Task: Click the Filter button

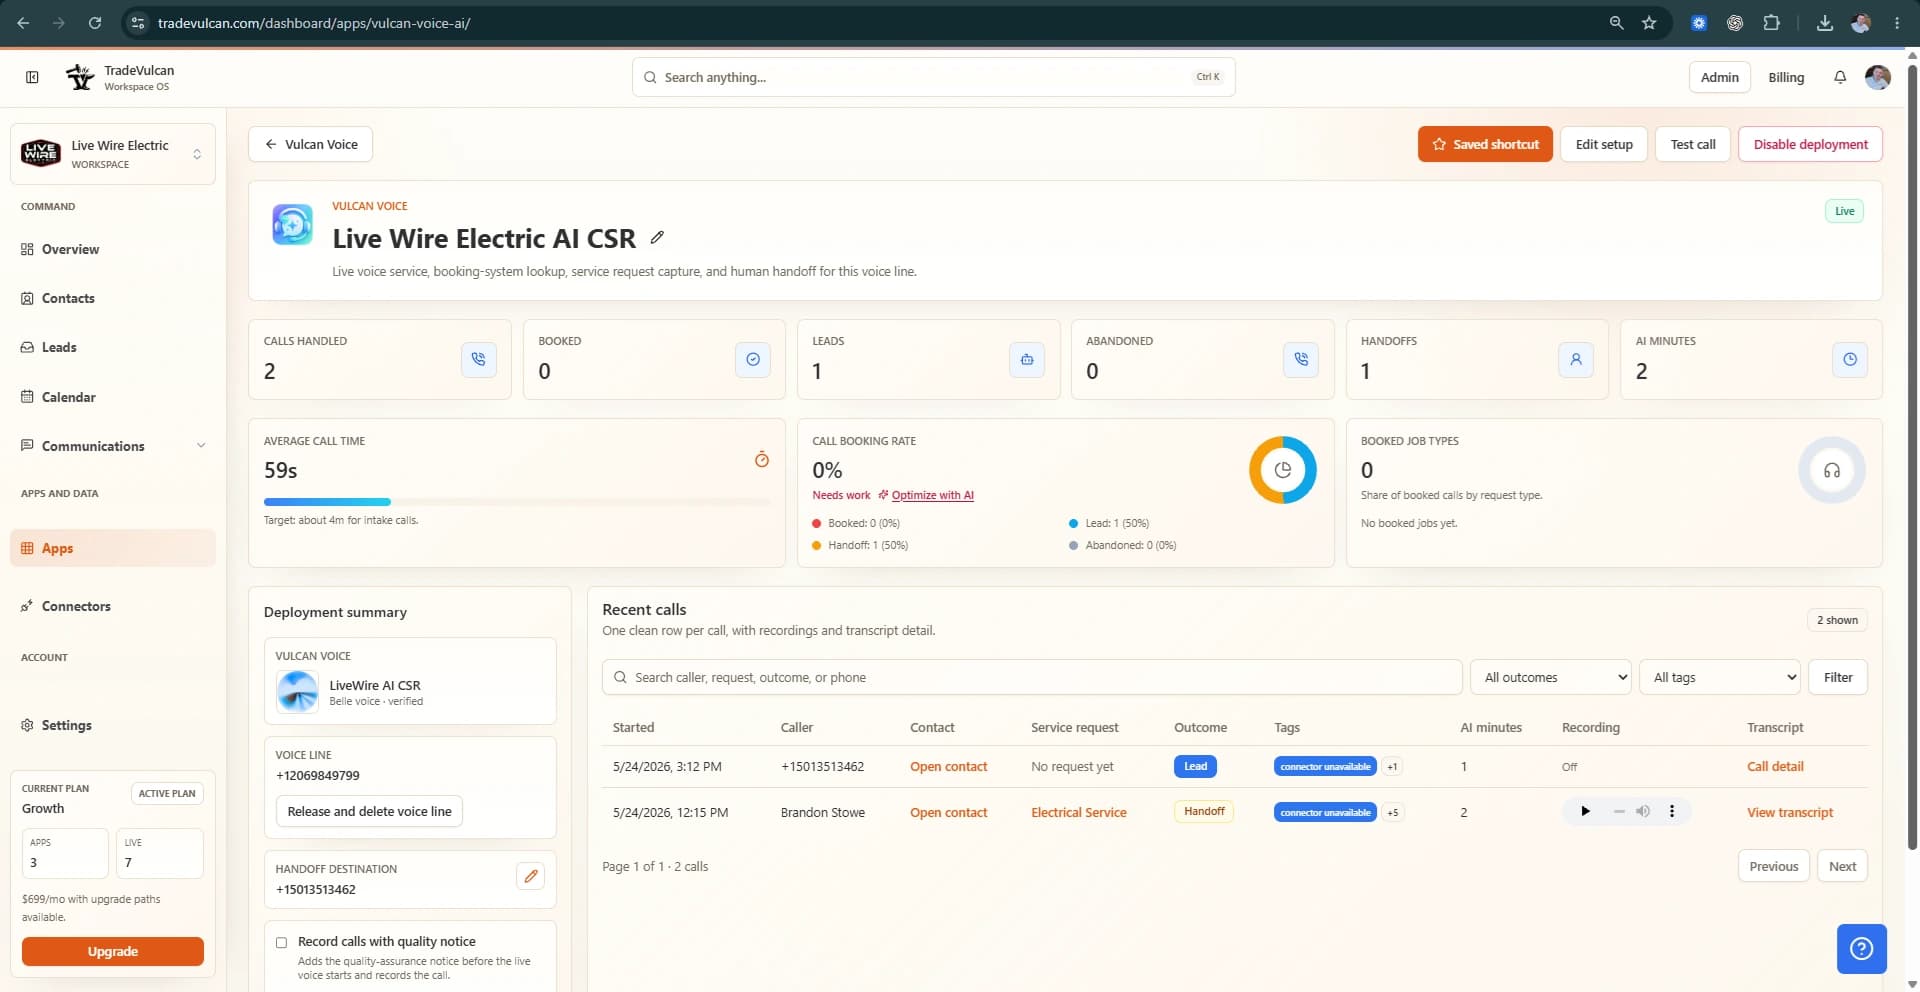Action: [x=1838, y=677]
